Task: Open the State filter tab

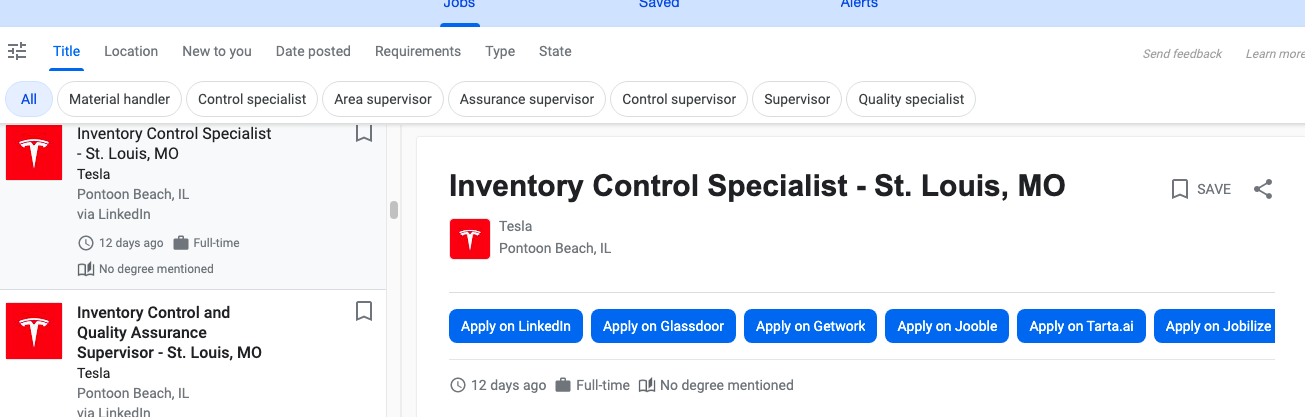Action: pos(555,51)
